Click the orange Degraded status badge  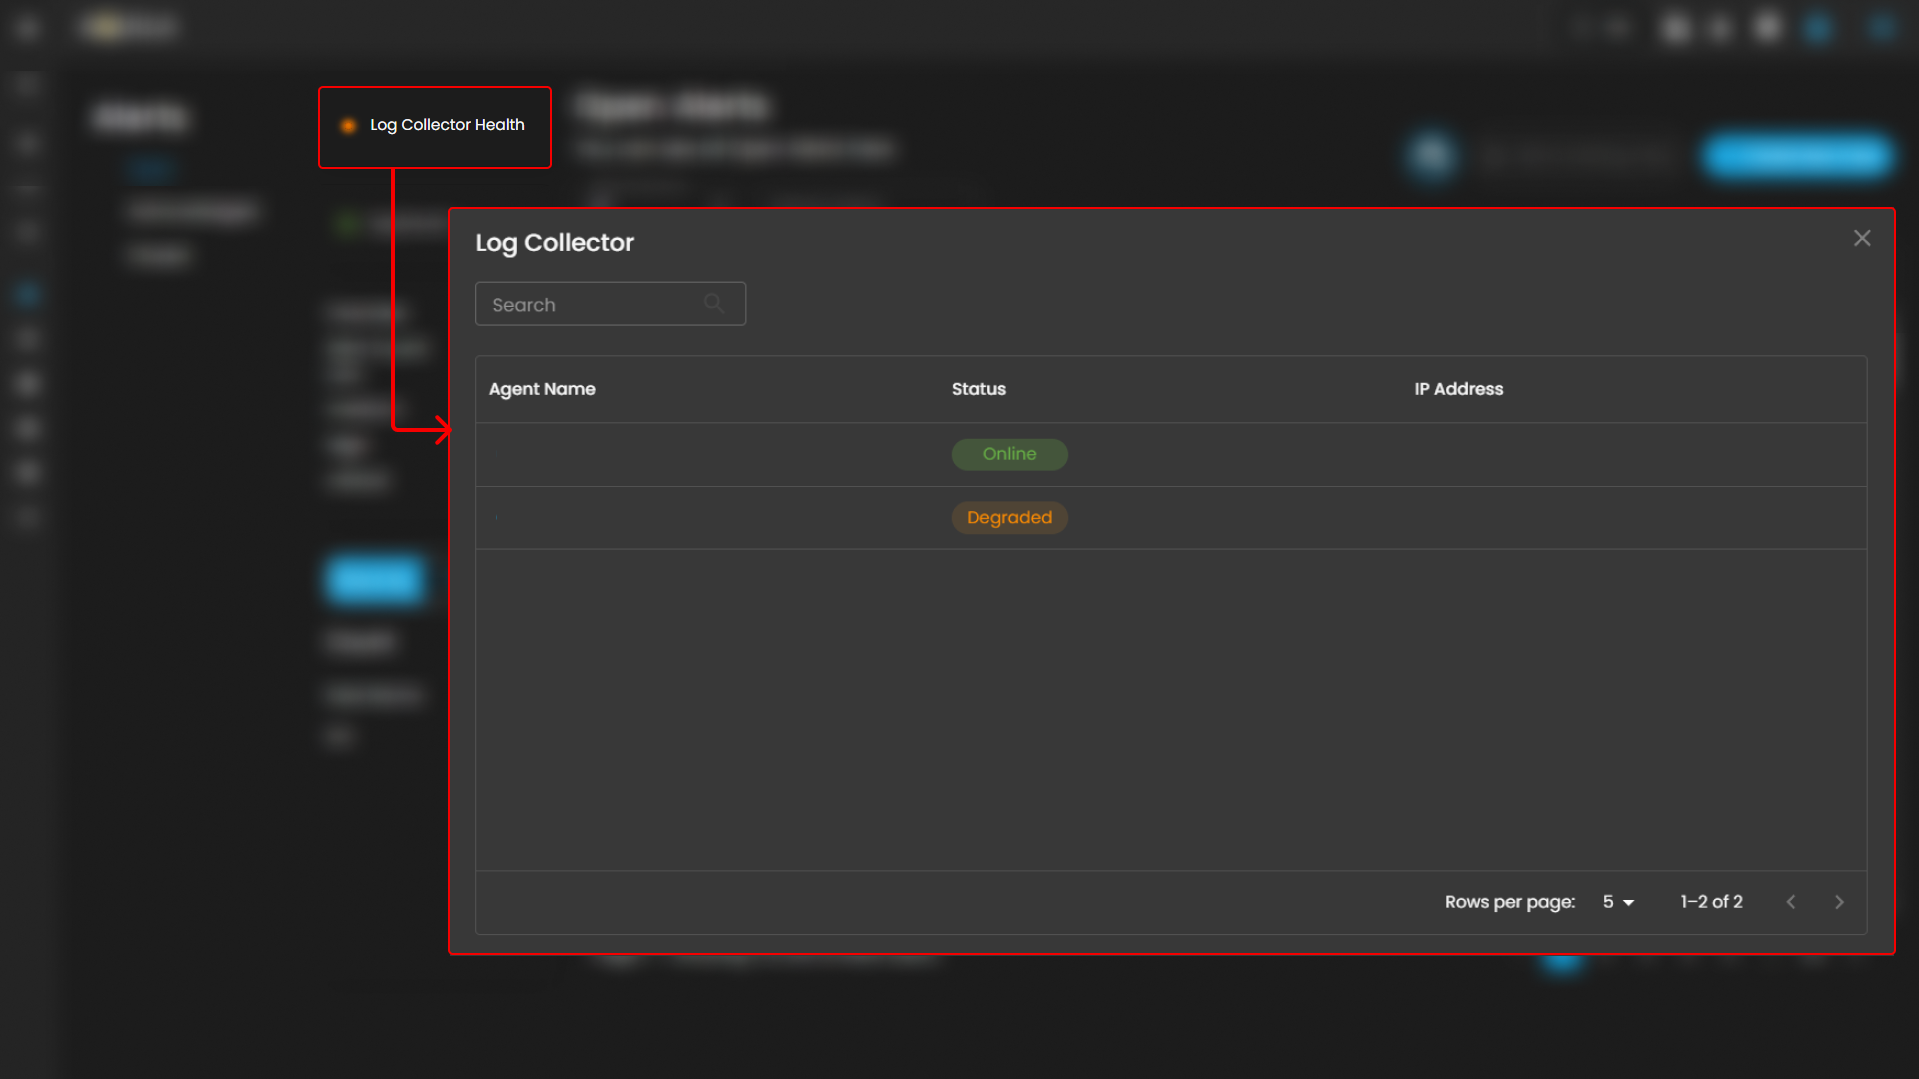point(1009,518)
